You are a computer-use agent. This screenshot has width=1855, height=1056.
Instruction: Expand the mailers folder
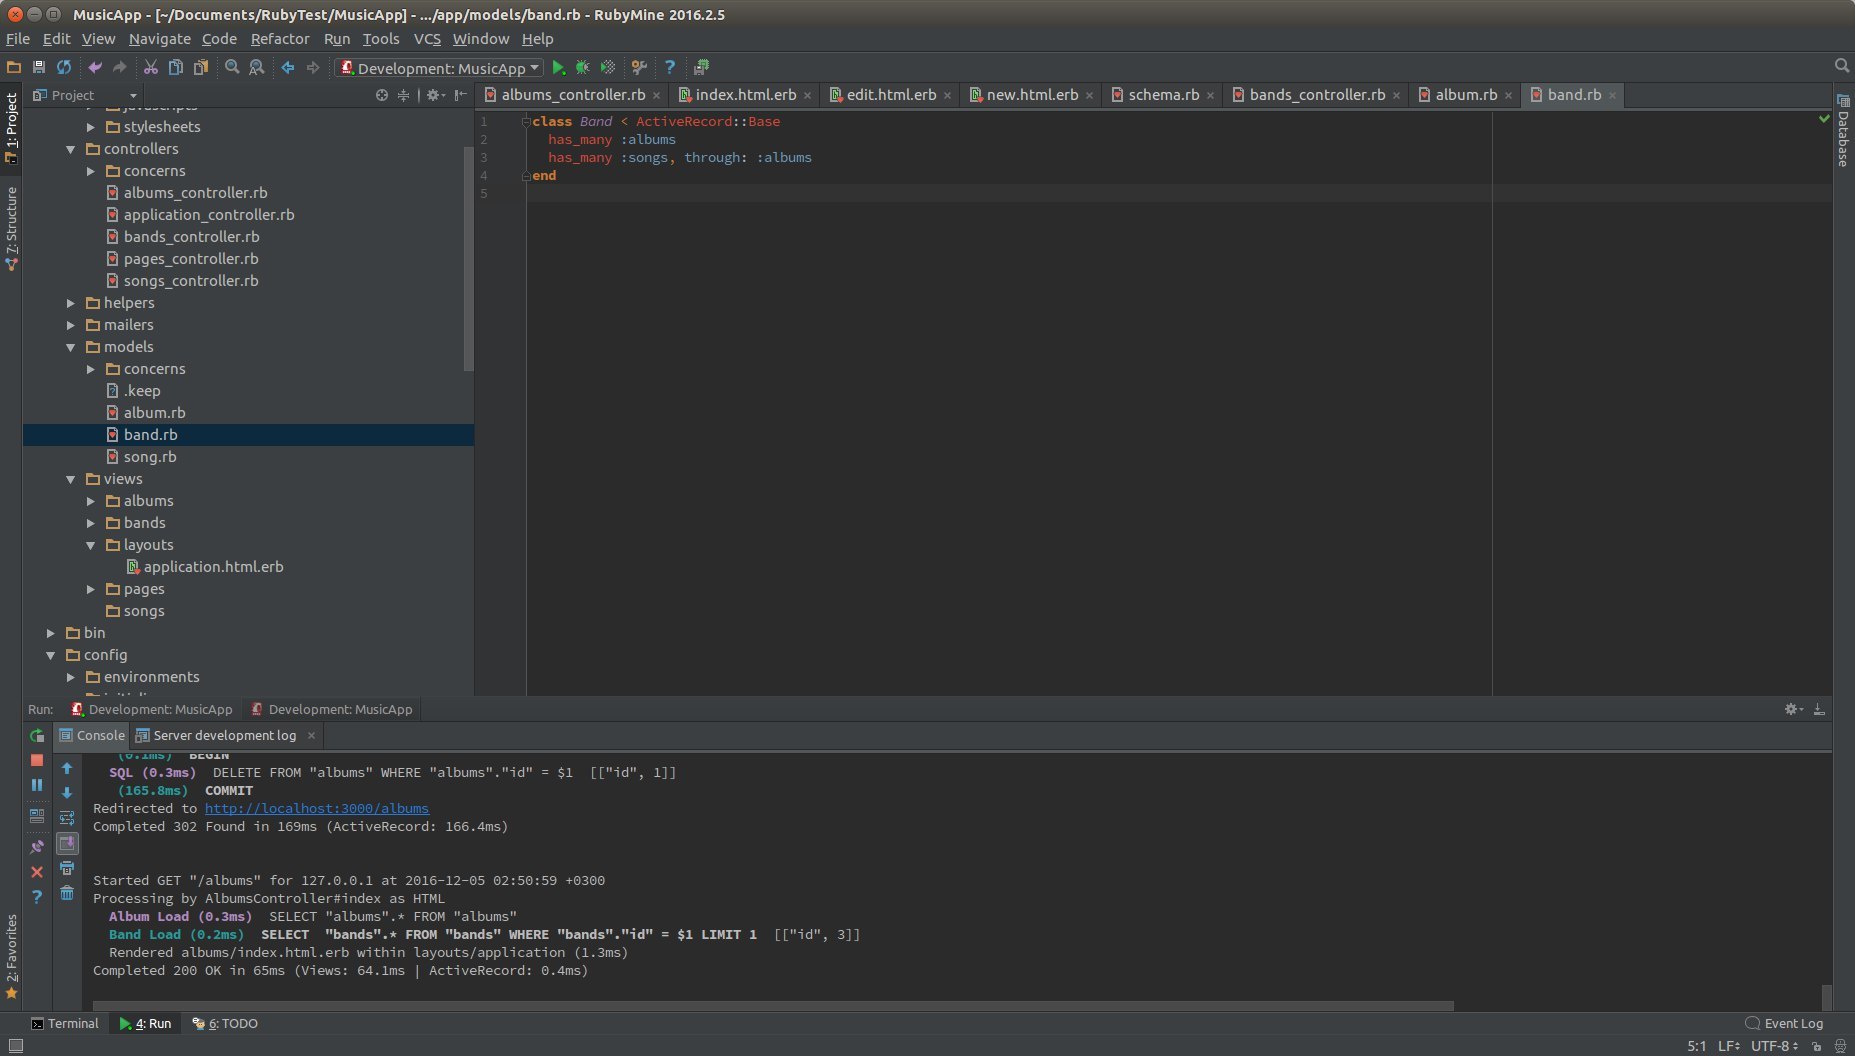coord(71,325)
